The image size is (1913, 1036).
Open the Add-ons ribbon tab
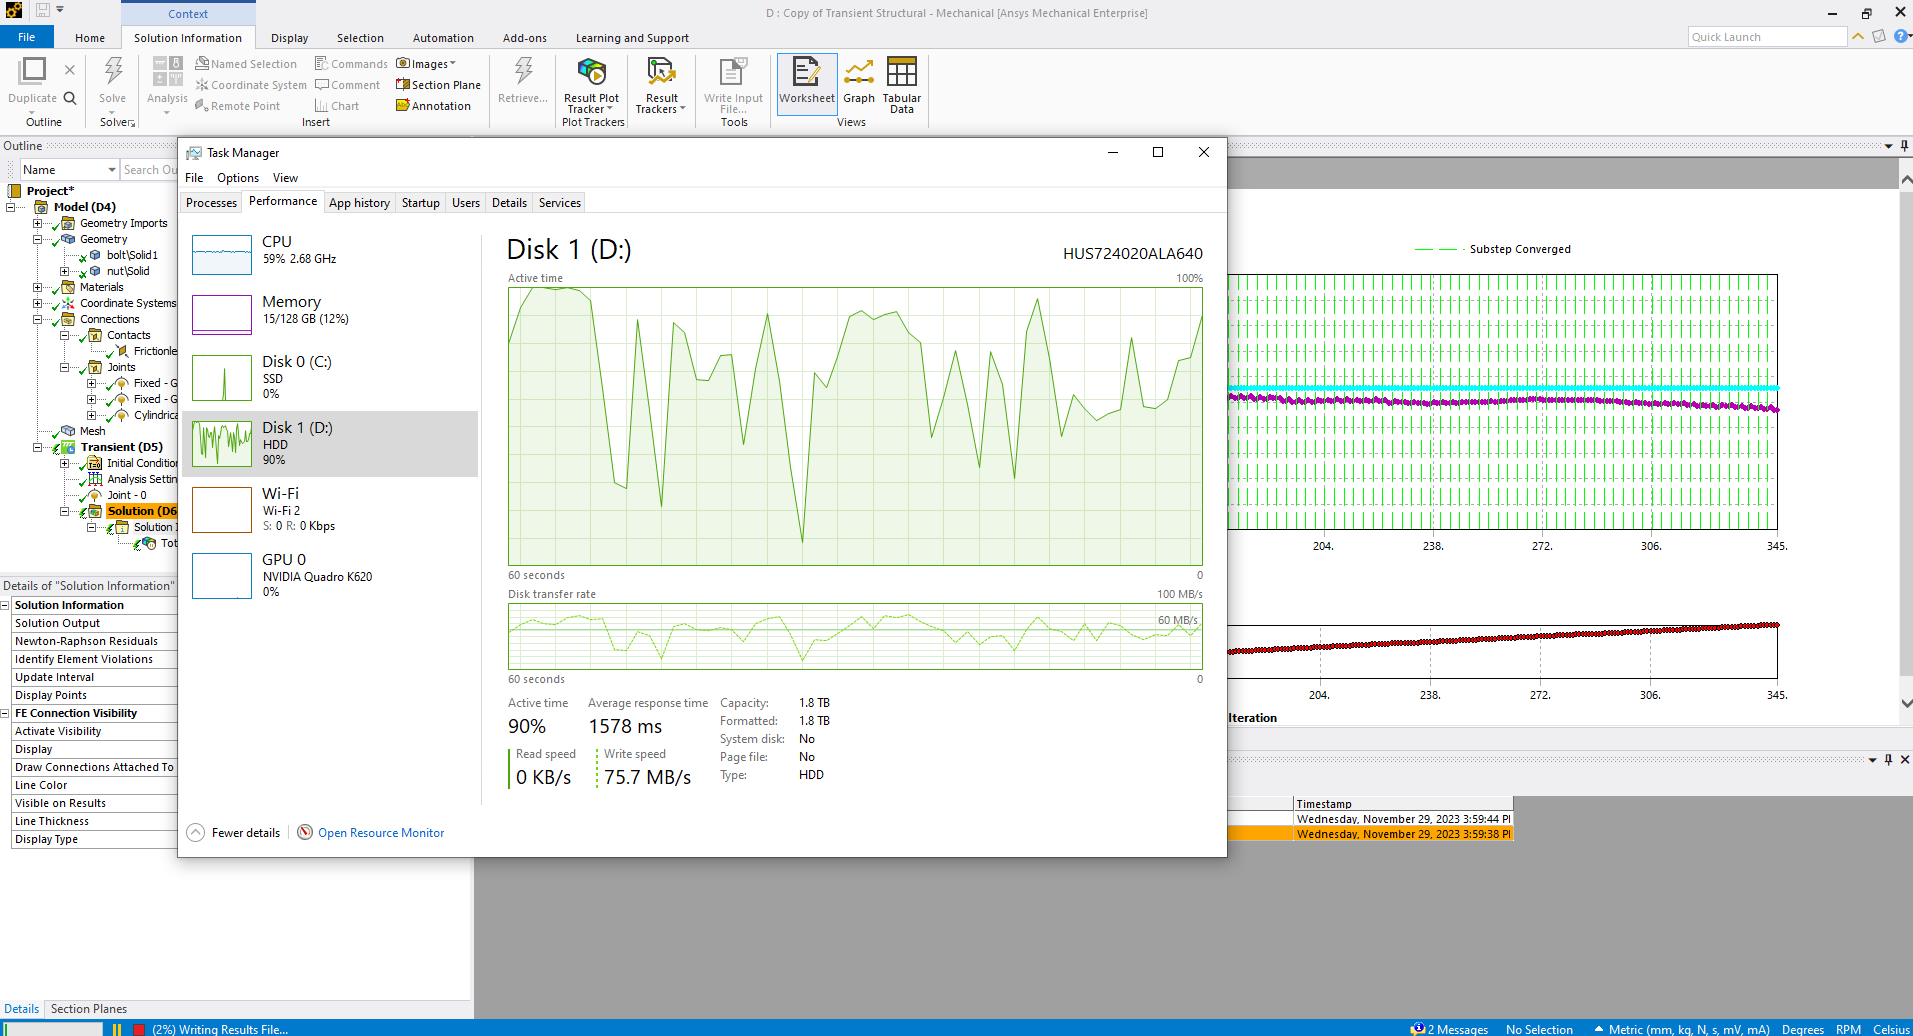[x=525, y=38]
